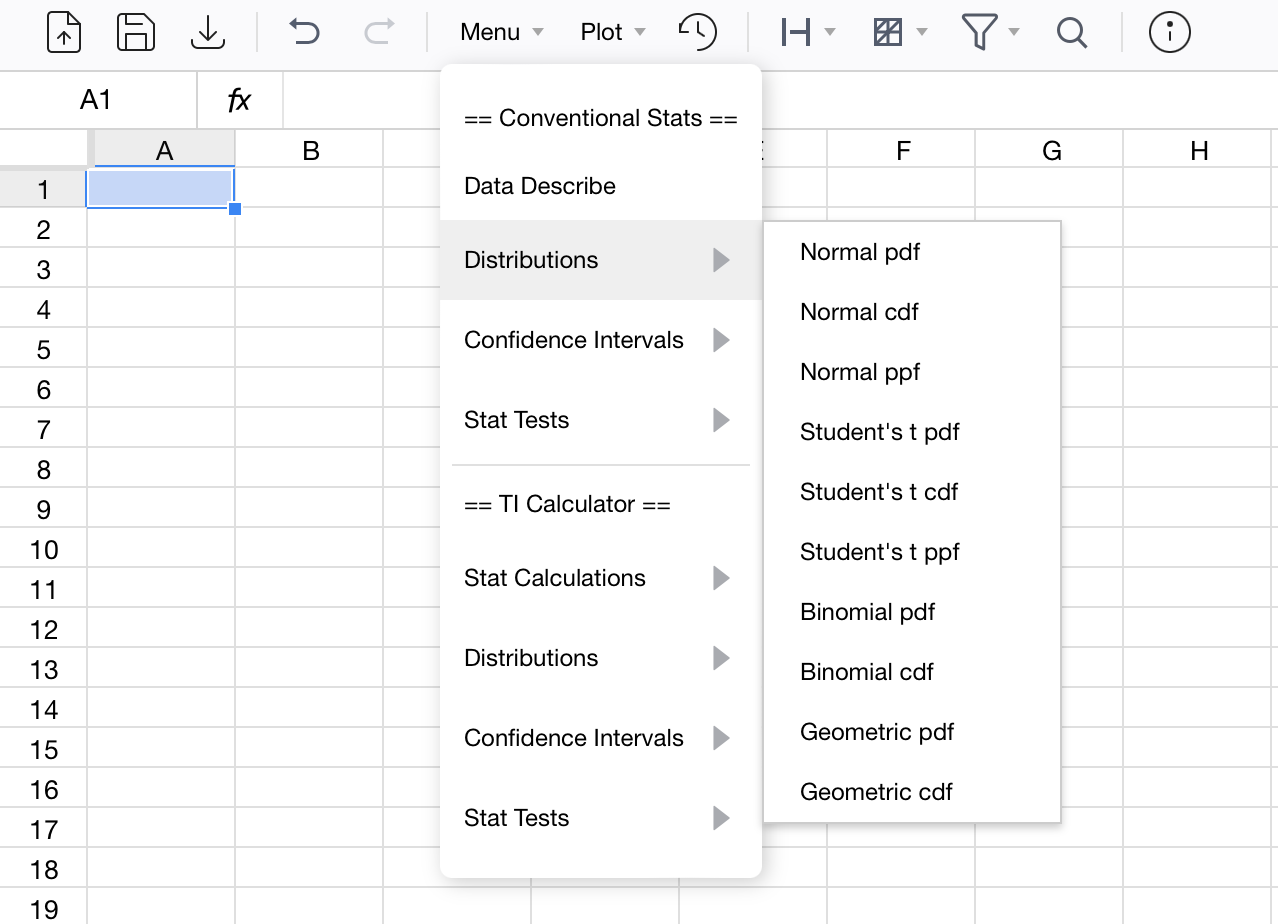
Task: Click the upload file icon
Action: pos(65,32)
